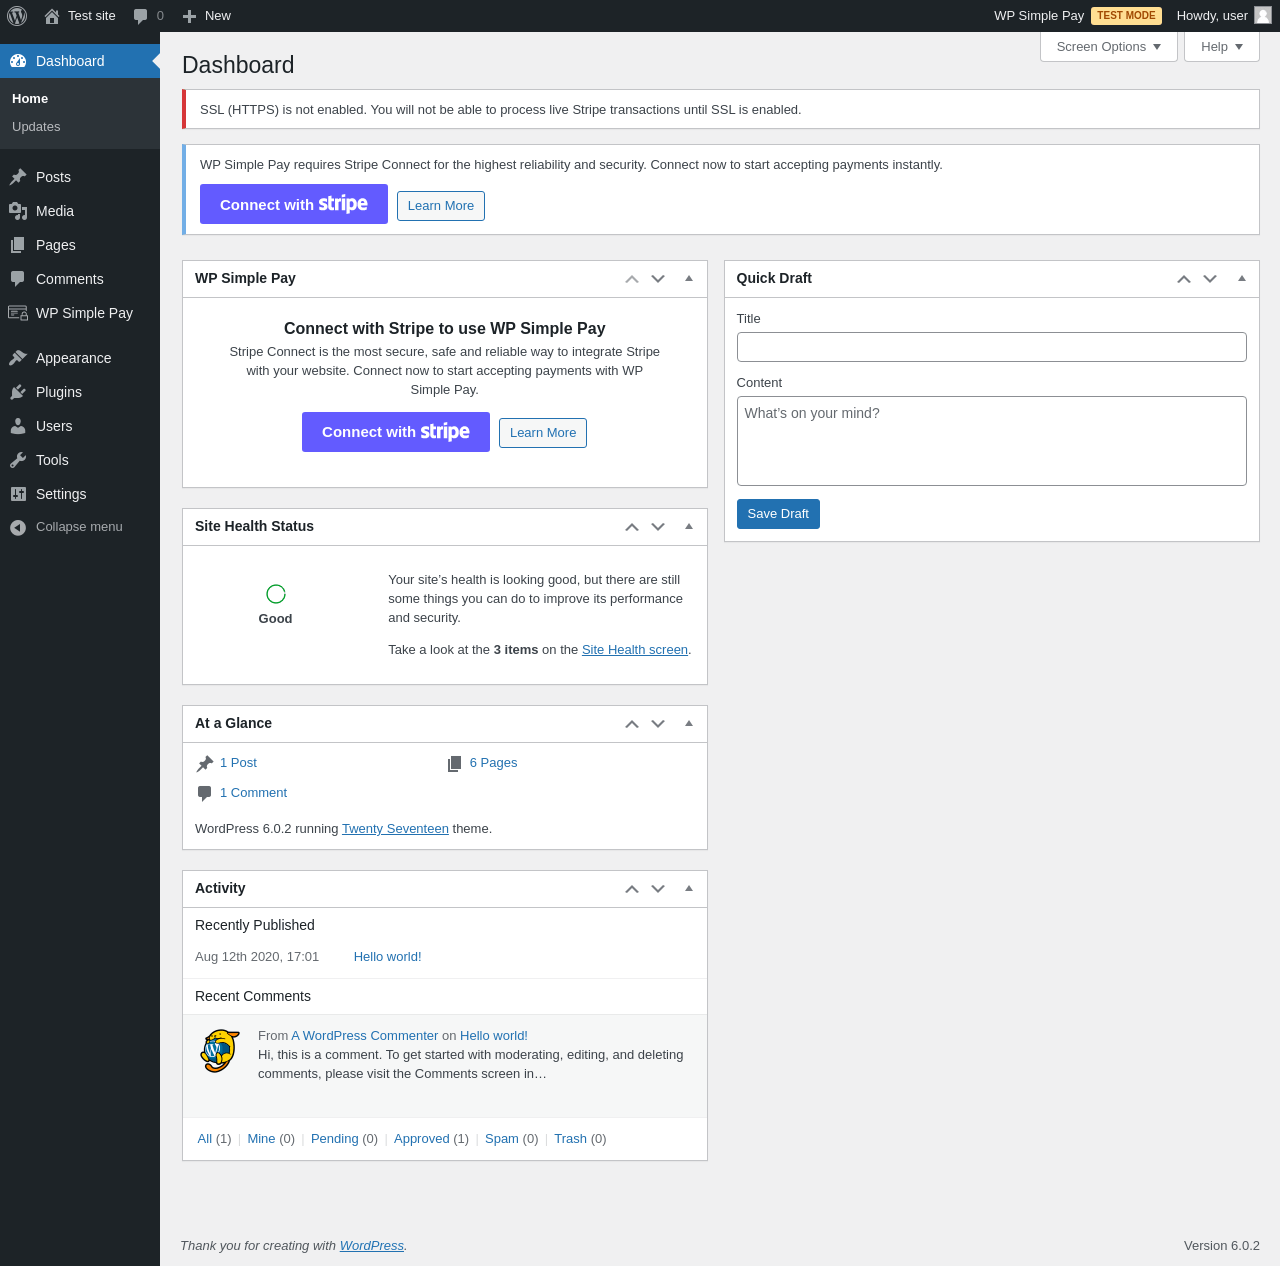The height and width of the screenshot is (1266, 1280).
Task: Click the Appearance paintbrush icon in sidebar
Action: [x=18, y=358]
